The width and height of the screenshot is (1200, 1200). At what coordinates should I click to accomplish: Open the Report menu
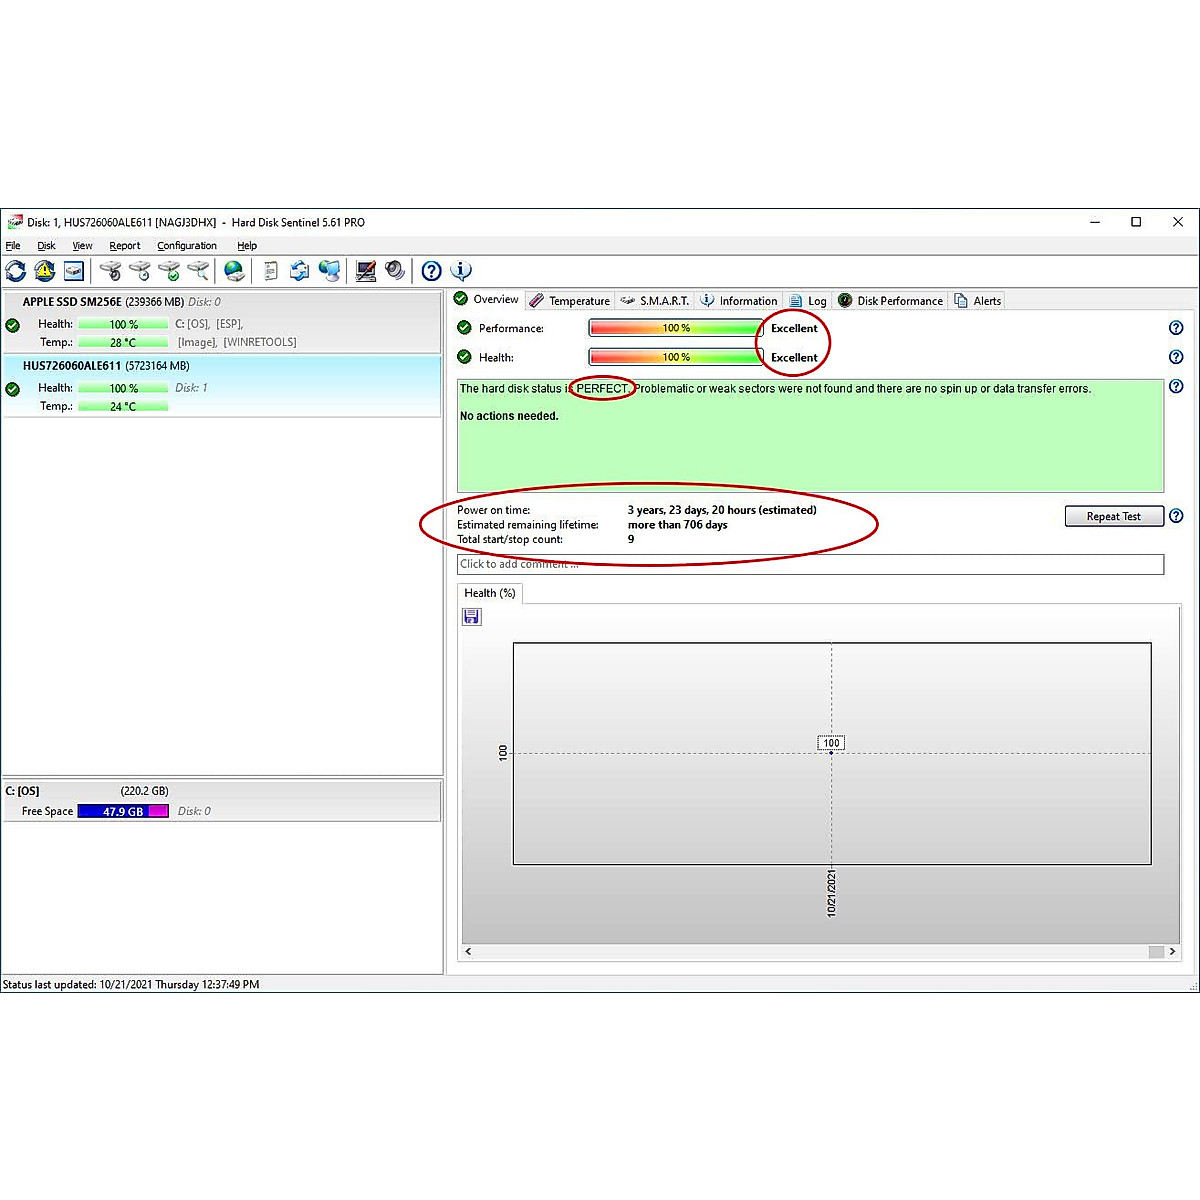coord(125,246)
